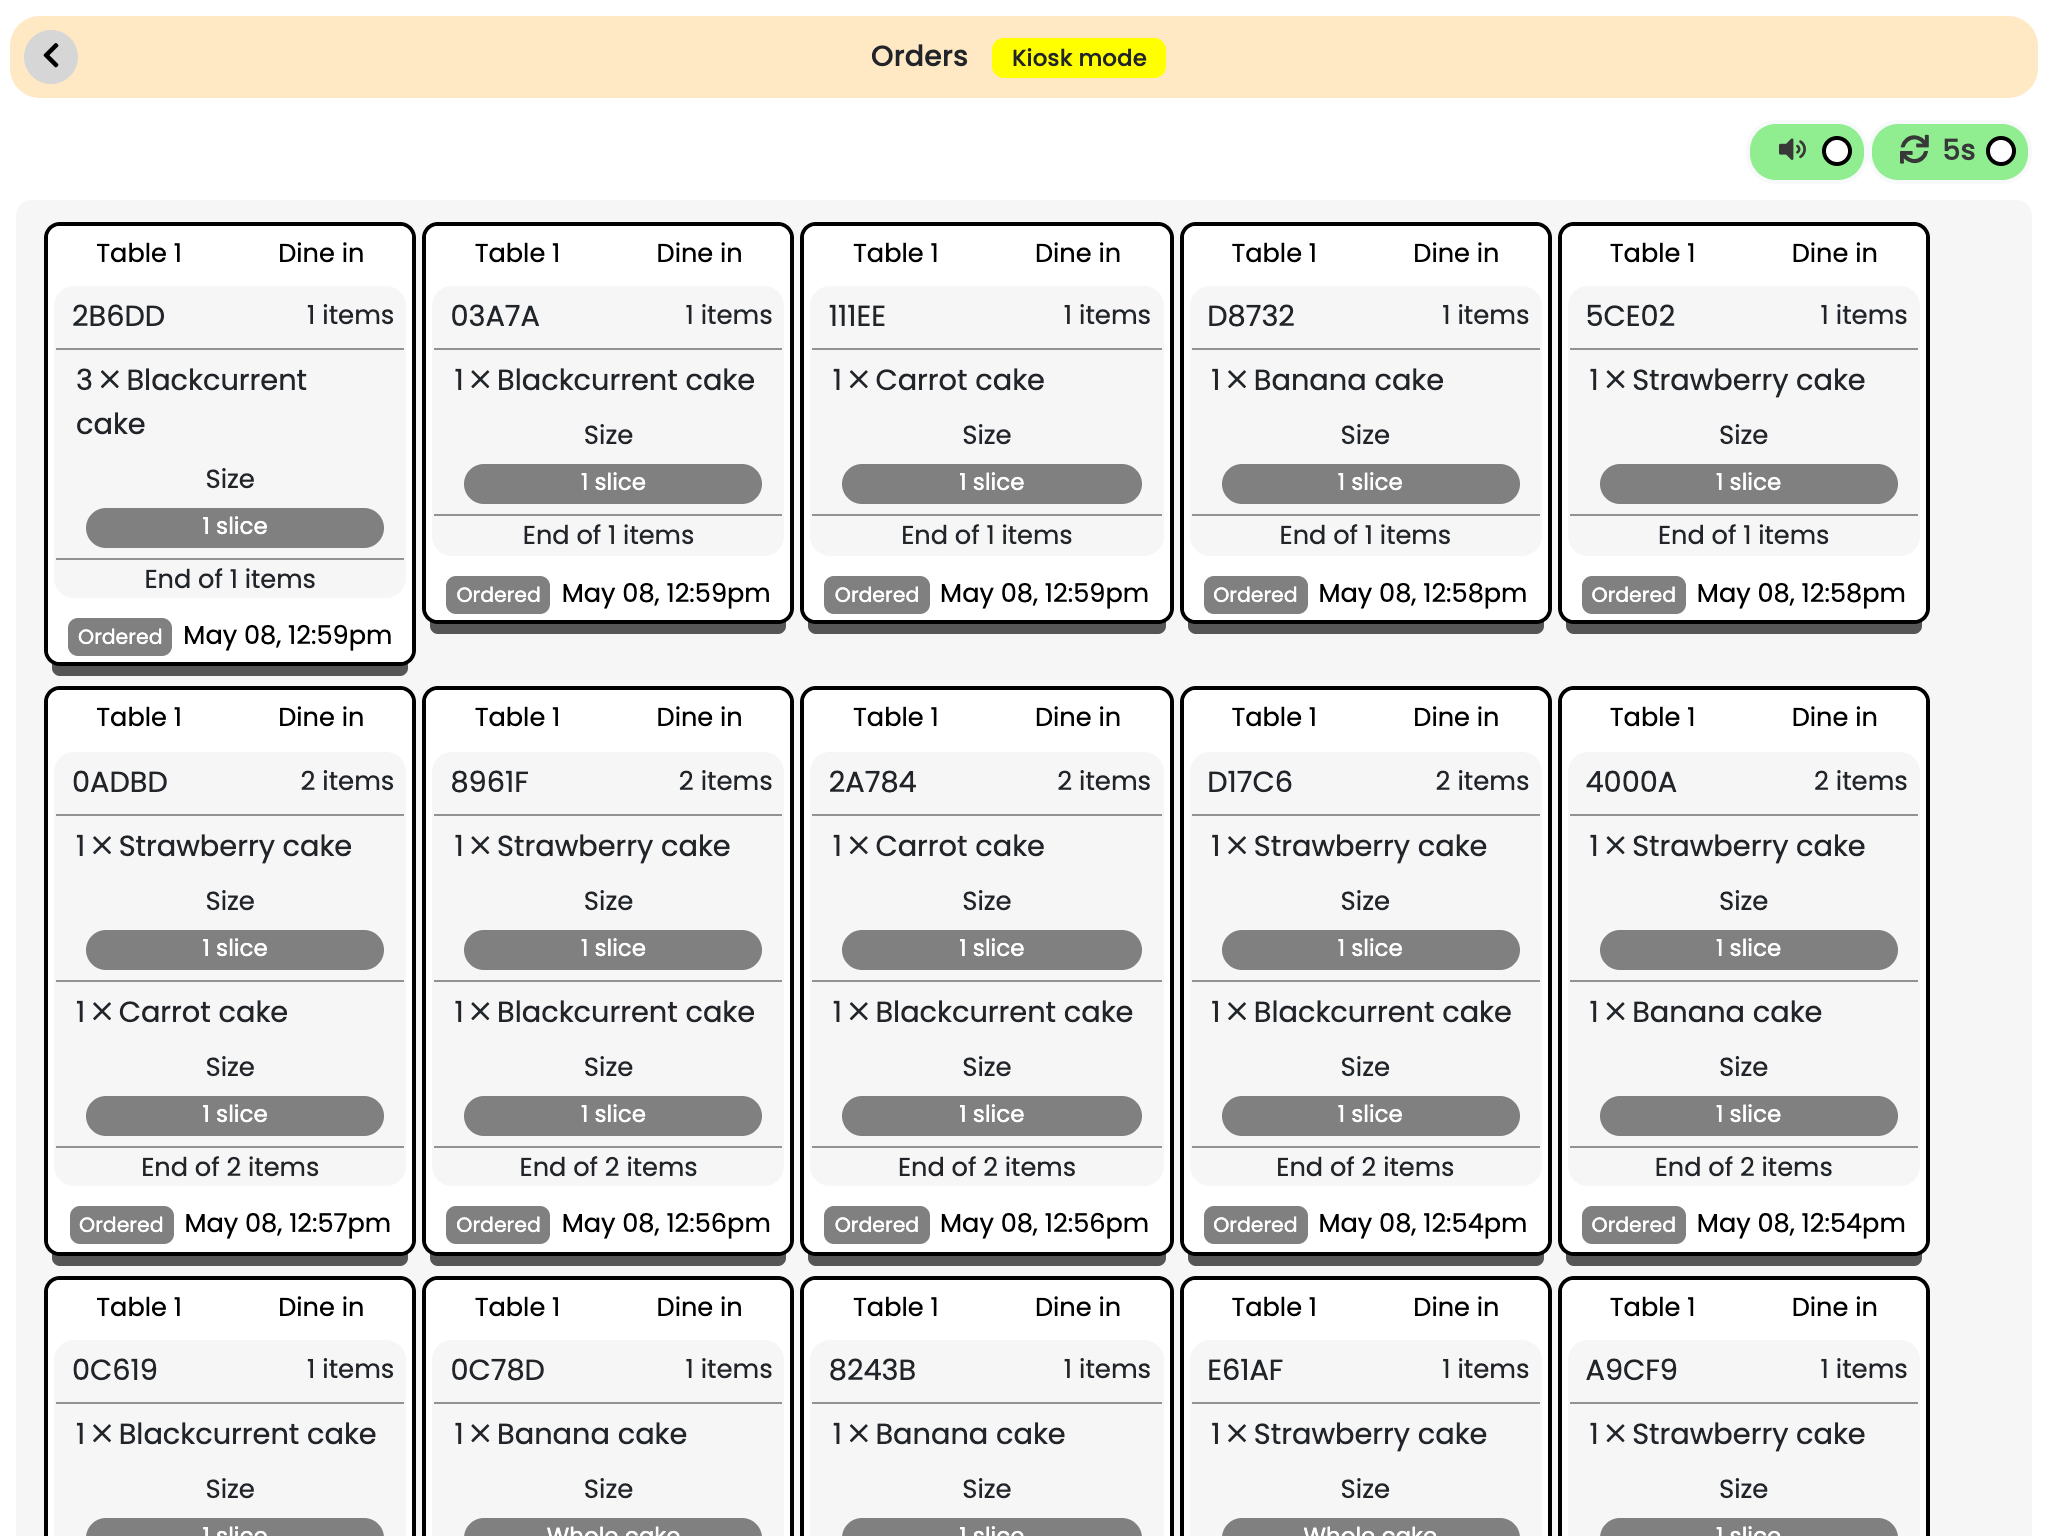The width and height of the screenshot is (2048, 1536).
Task: Toggle the sound alert switch
Action: pyautogui.click(x=1836, y=151)
